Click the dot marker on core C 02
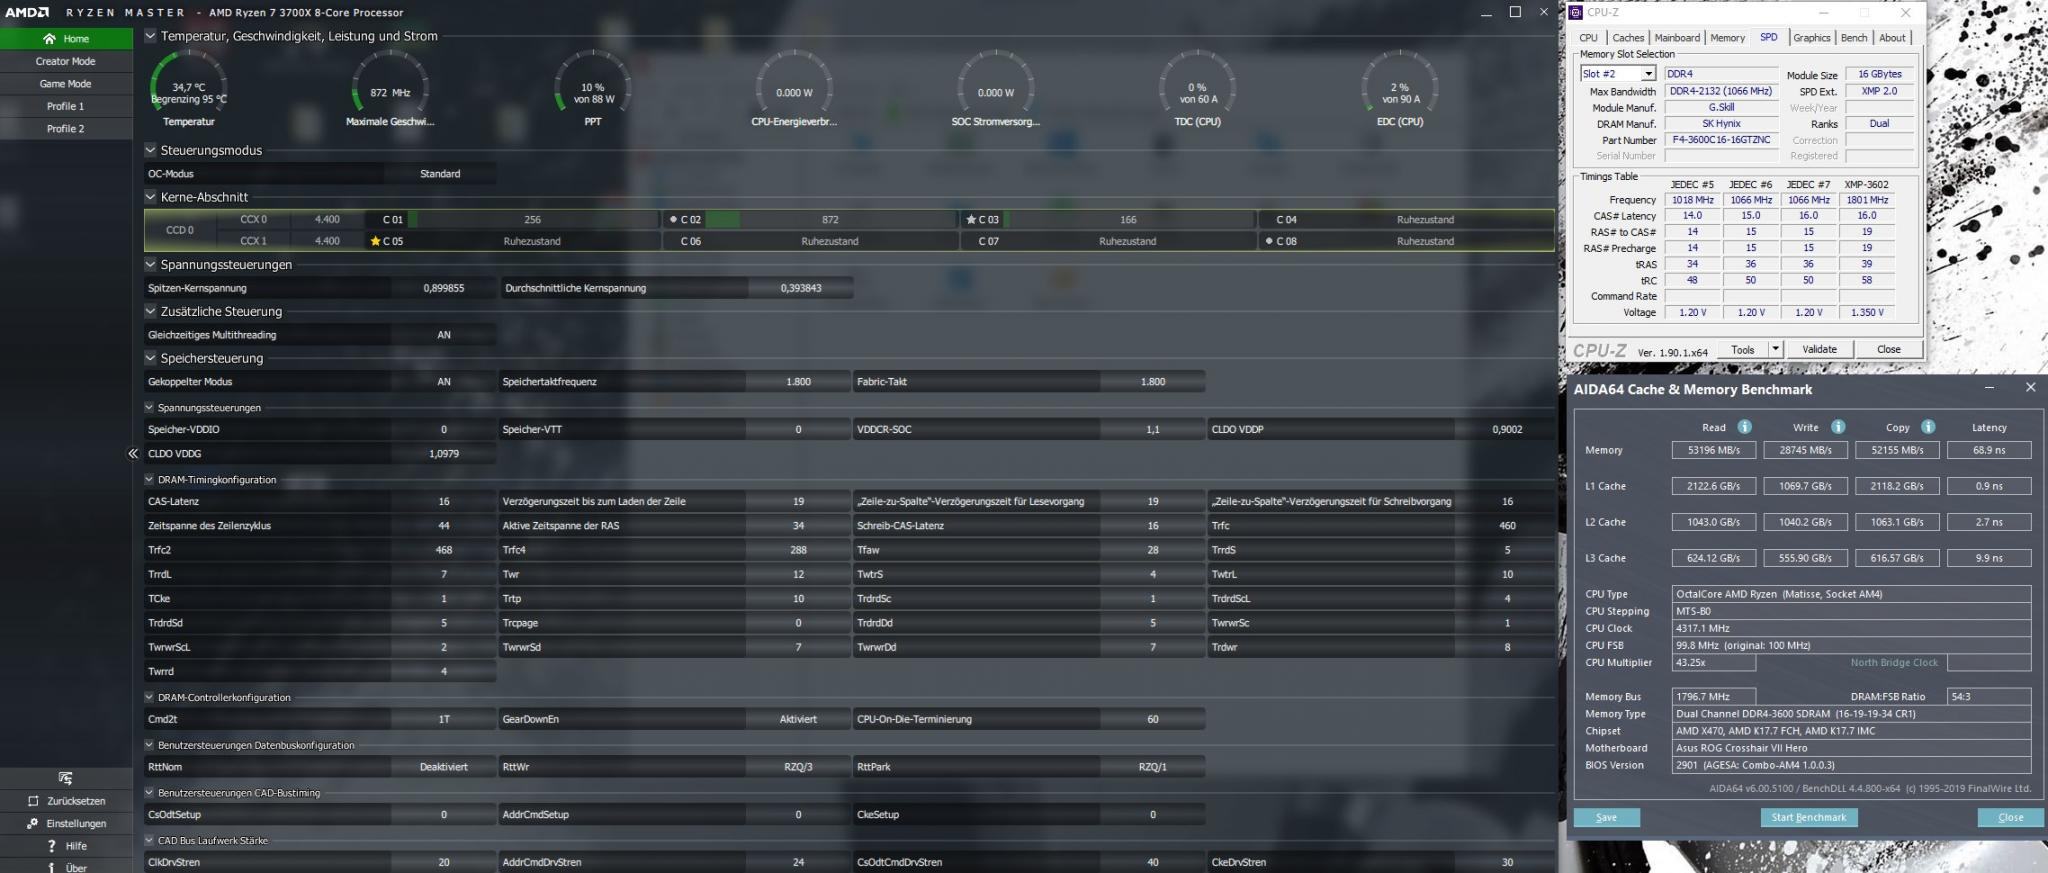 673,219
